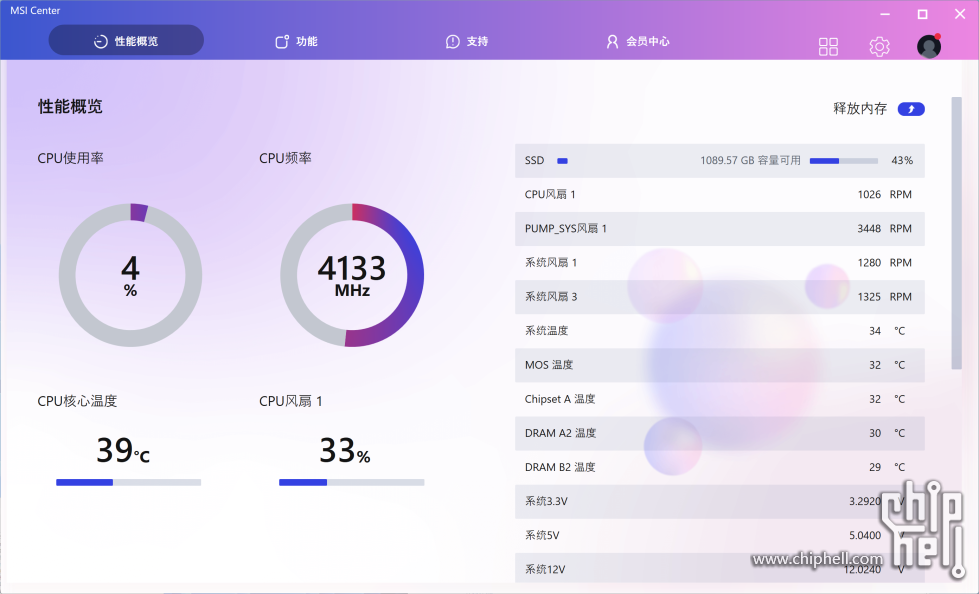Select the 系统风扇 1 row
Screen dimensions: 979x594
tap(719, 262)
